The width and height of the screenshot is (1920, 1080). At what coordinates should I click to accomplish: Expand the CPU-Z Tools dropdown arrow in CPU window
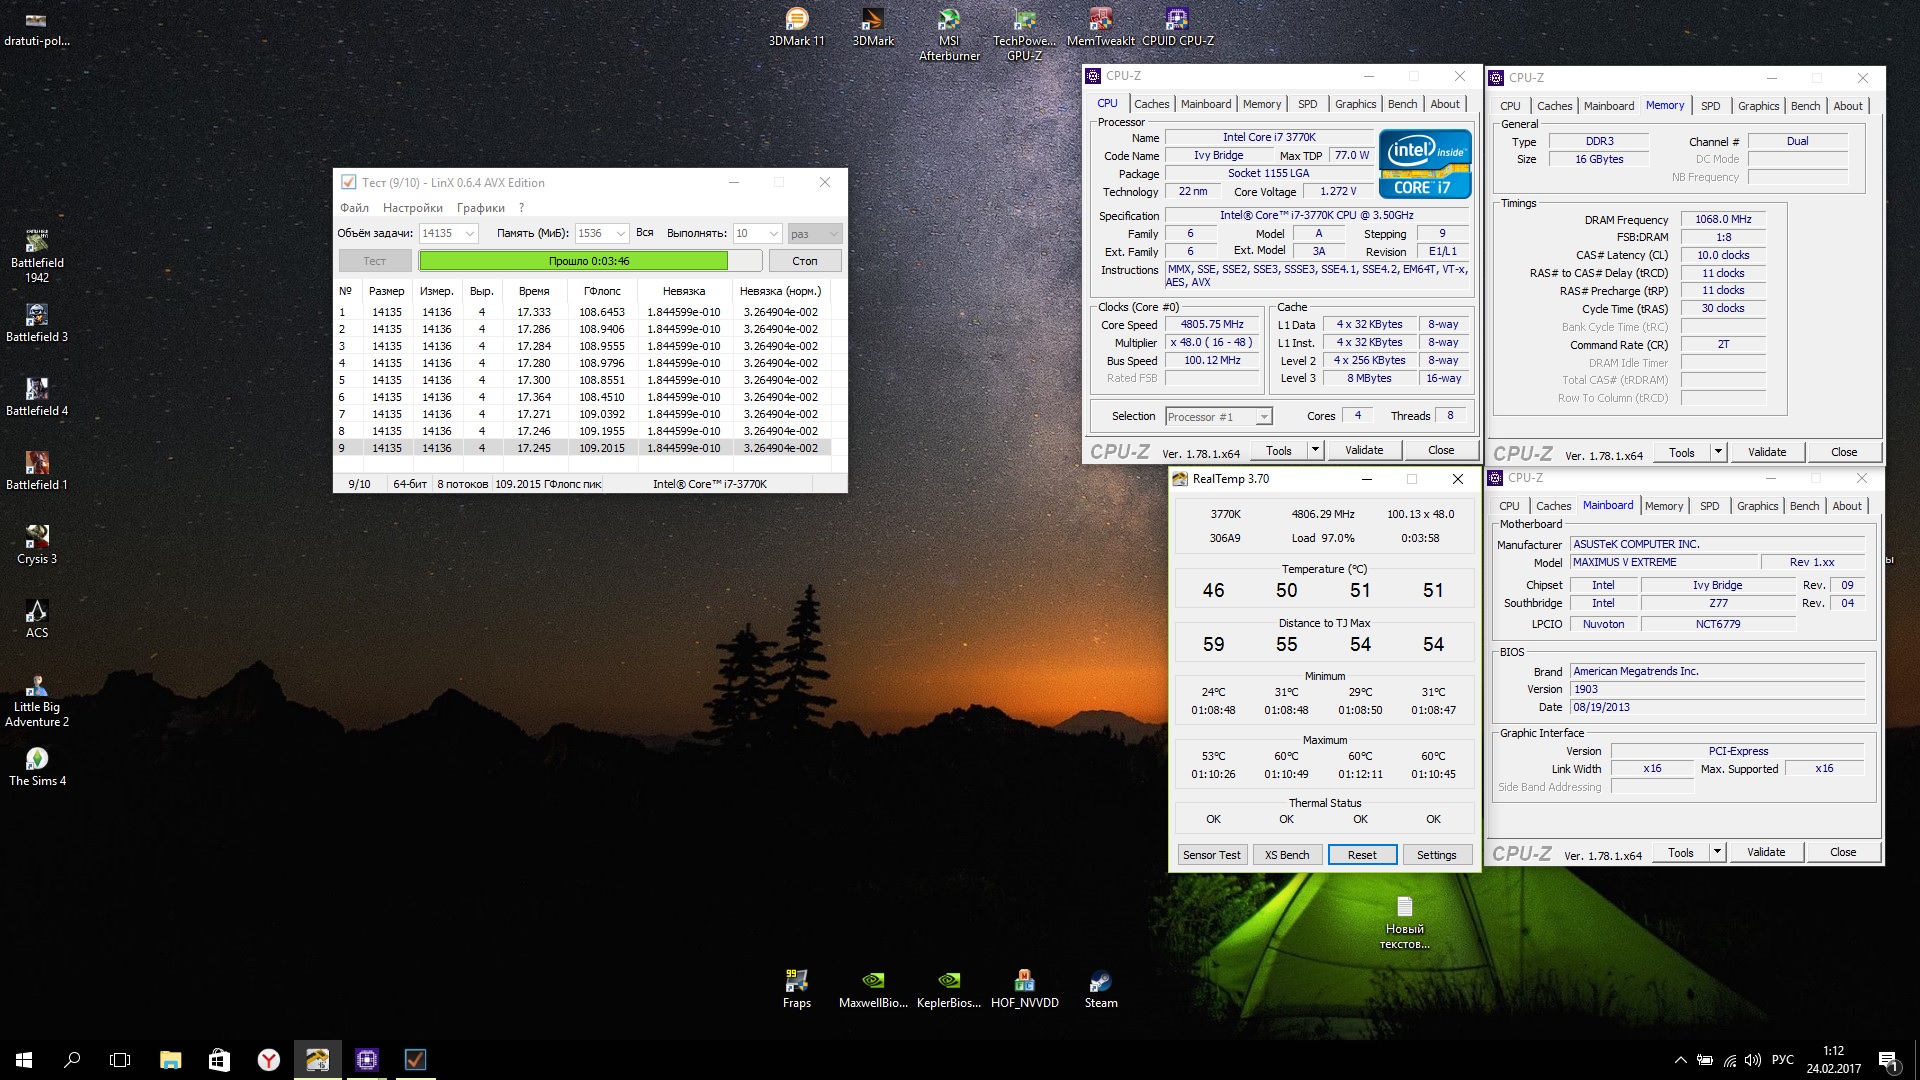coord(1315,451)
